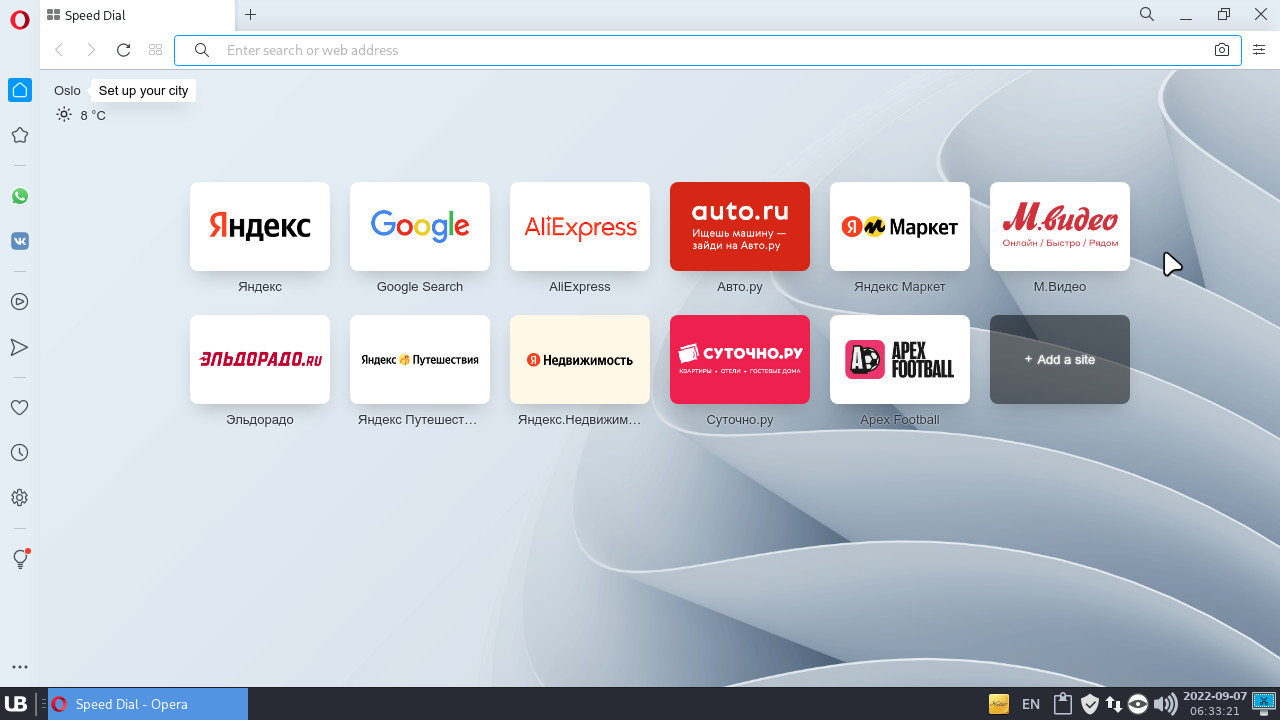The height and width of the screenshot is (720, 1280).
Task: Open a new tab with plus button
Action: (250, 15)
